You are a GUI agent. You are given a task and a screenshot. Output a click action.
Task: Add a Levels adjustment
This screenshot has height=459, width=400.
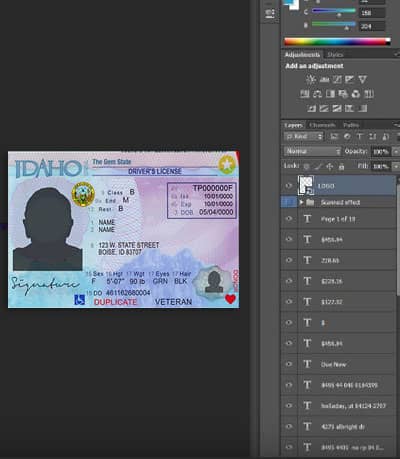pyautogui.click(x=324, y=79)
